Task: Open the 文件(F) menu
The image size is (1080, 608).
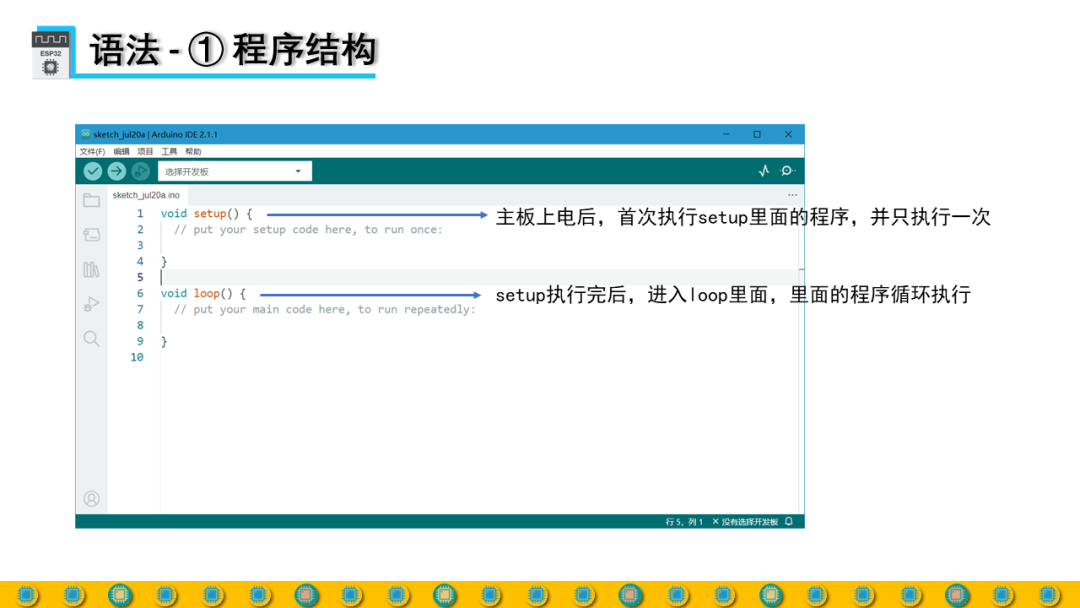Action: [92, 151]
